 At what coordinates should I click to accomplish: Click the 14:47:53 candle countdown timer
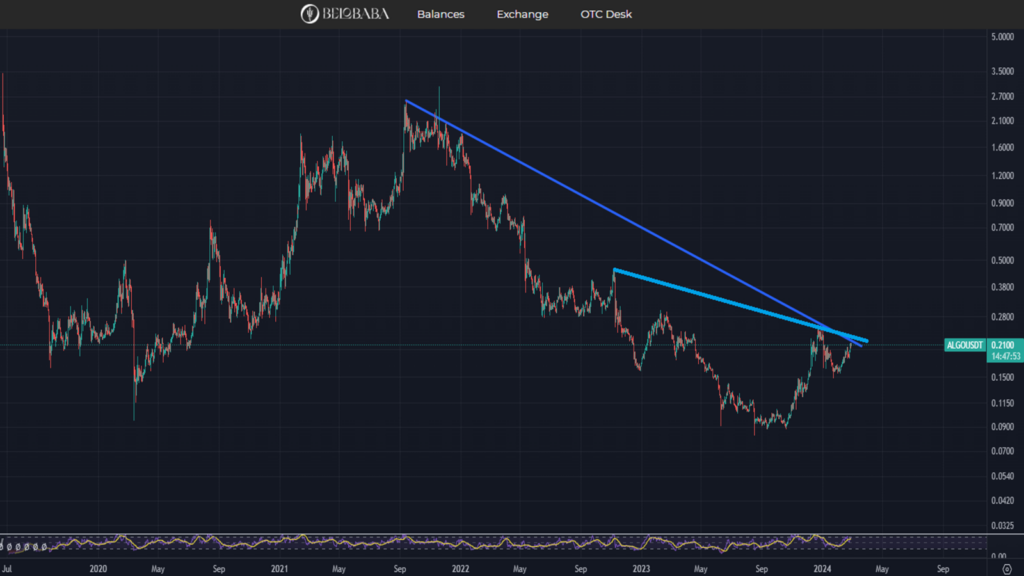click(1004, 355)
